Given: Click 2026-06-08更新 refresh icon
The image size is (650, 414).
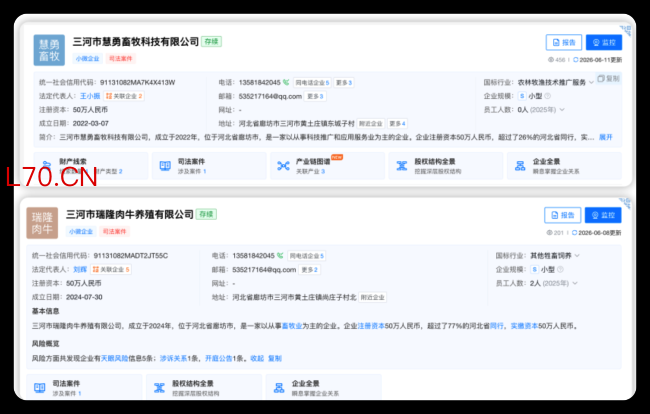Looking at the screenshot, I should [575, 233].
